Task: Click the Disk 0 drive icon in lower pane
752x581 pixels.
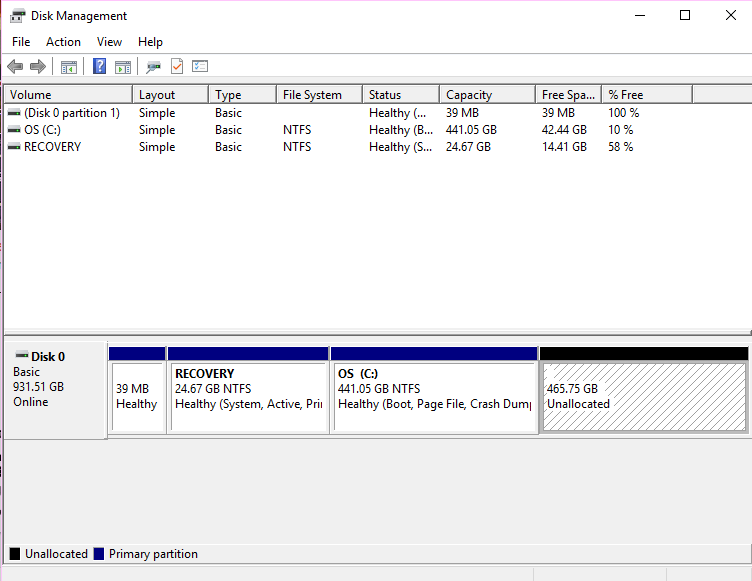Action: click(x=22, y=356)
